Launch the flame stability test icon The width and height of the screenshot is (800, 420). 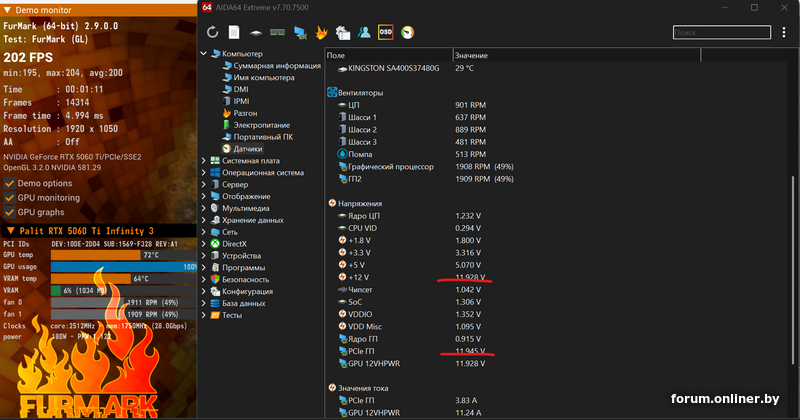tap(320, 32)
